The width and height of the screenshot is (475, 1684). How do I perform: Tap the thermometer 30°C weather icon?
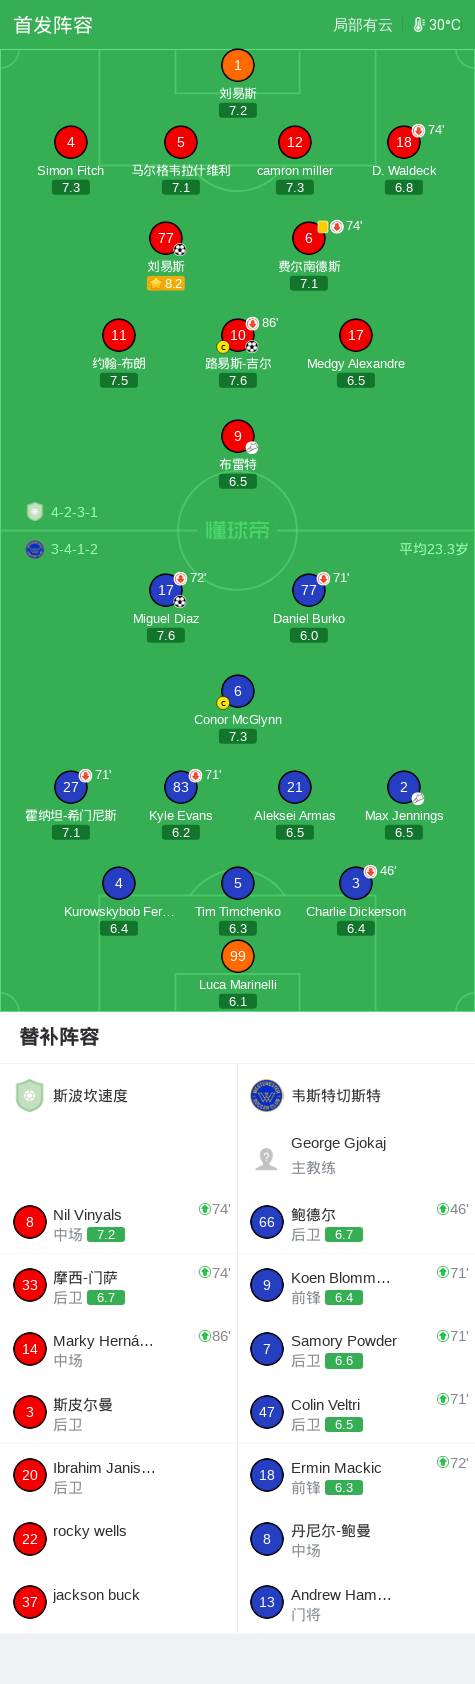click(419, 25)
